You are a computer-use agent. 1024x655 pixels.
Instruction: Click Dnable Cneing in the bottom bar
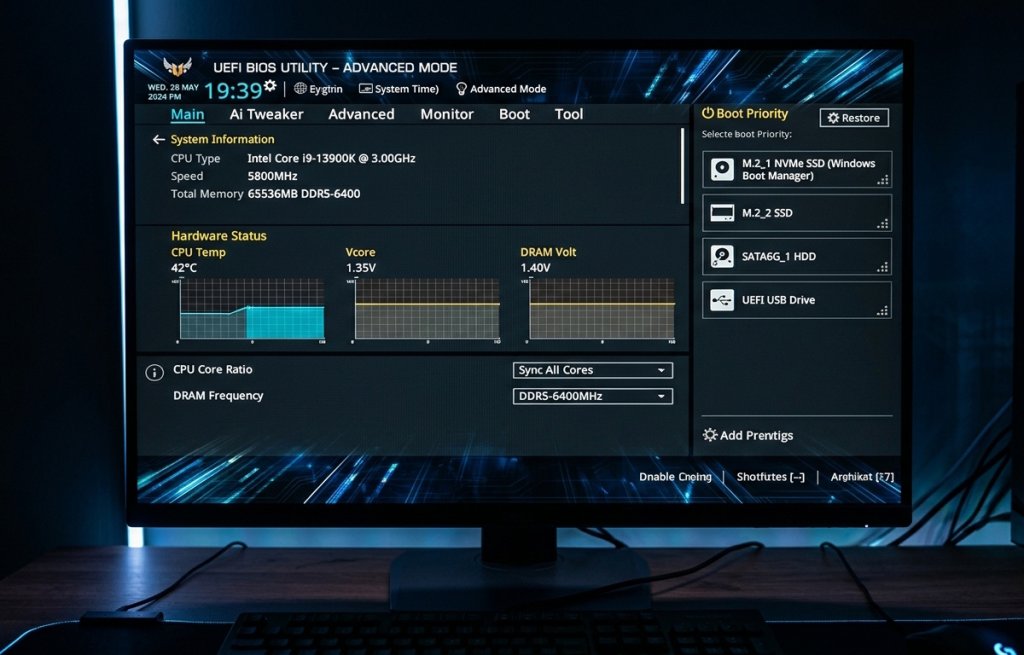click(x=675, y=477)
